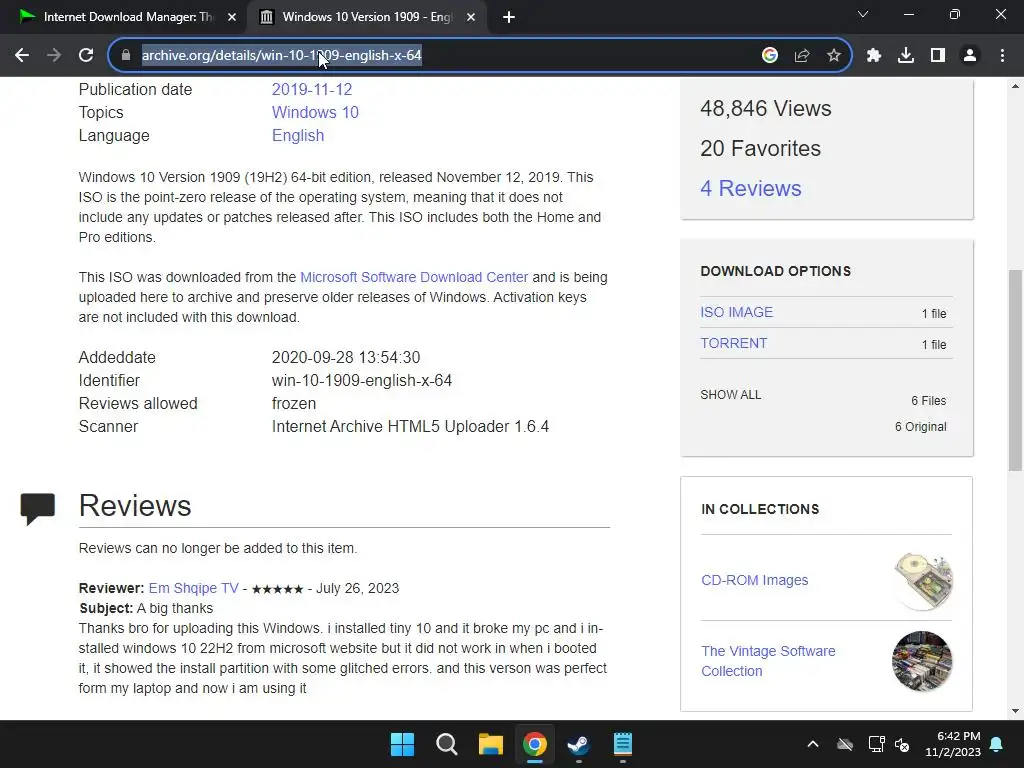Screen dimensions: 1024x768
Task: Bookmark this tab with star icon
Action: tap(834, 56)
